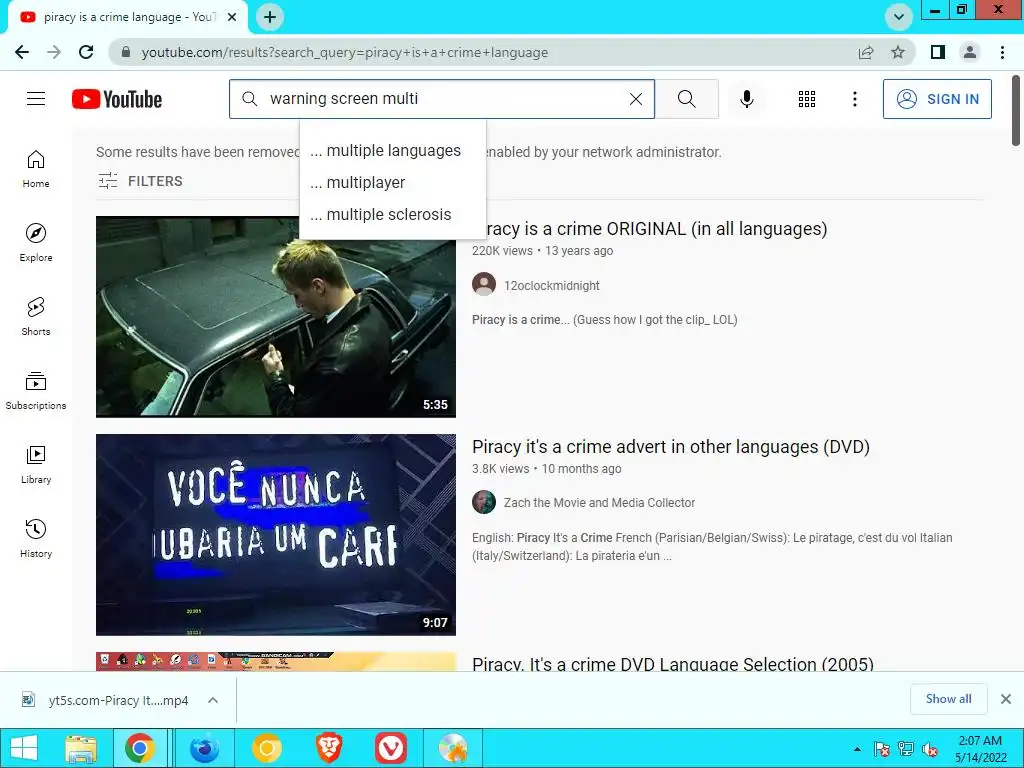
Task: Open the YouTube hamburger guide menu
Action: 36,99
